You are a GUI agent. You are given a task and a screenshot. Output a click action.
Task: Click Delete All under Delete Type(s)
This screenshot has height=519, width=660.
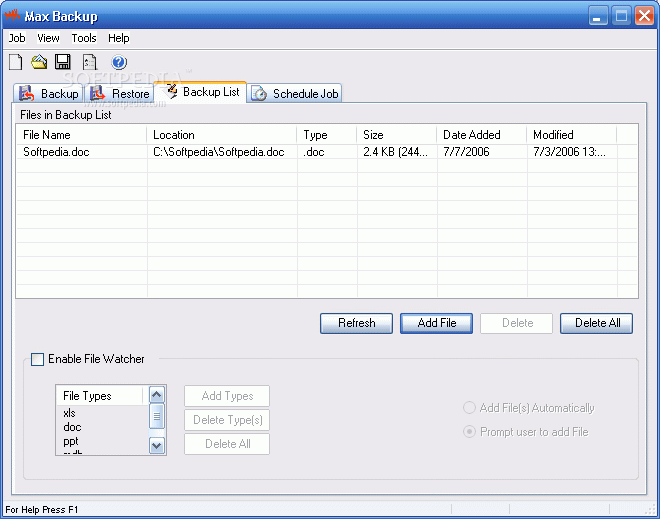pyautogui.click(x=227, y=444)
